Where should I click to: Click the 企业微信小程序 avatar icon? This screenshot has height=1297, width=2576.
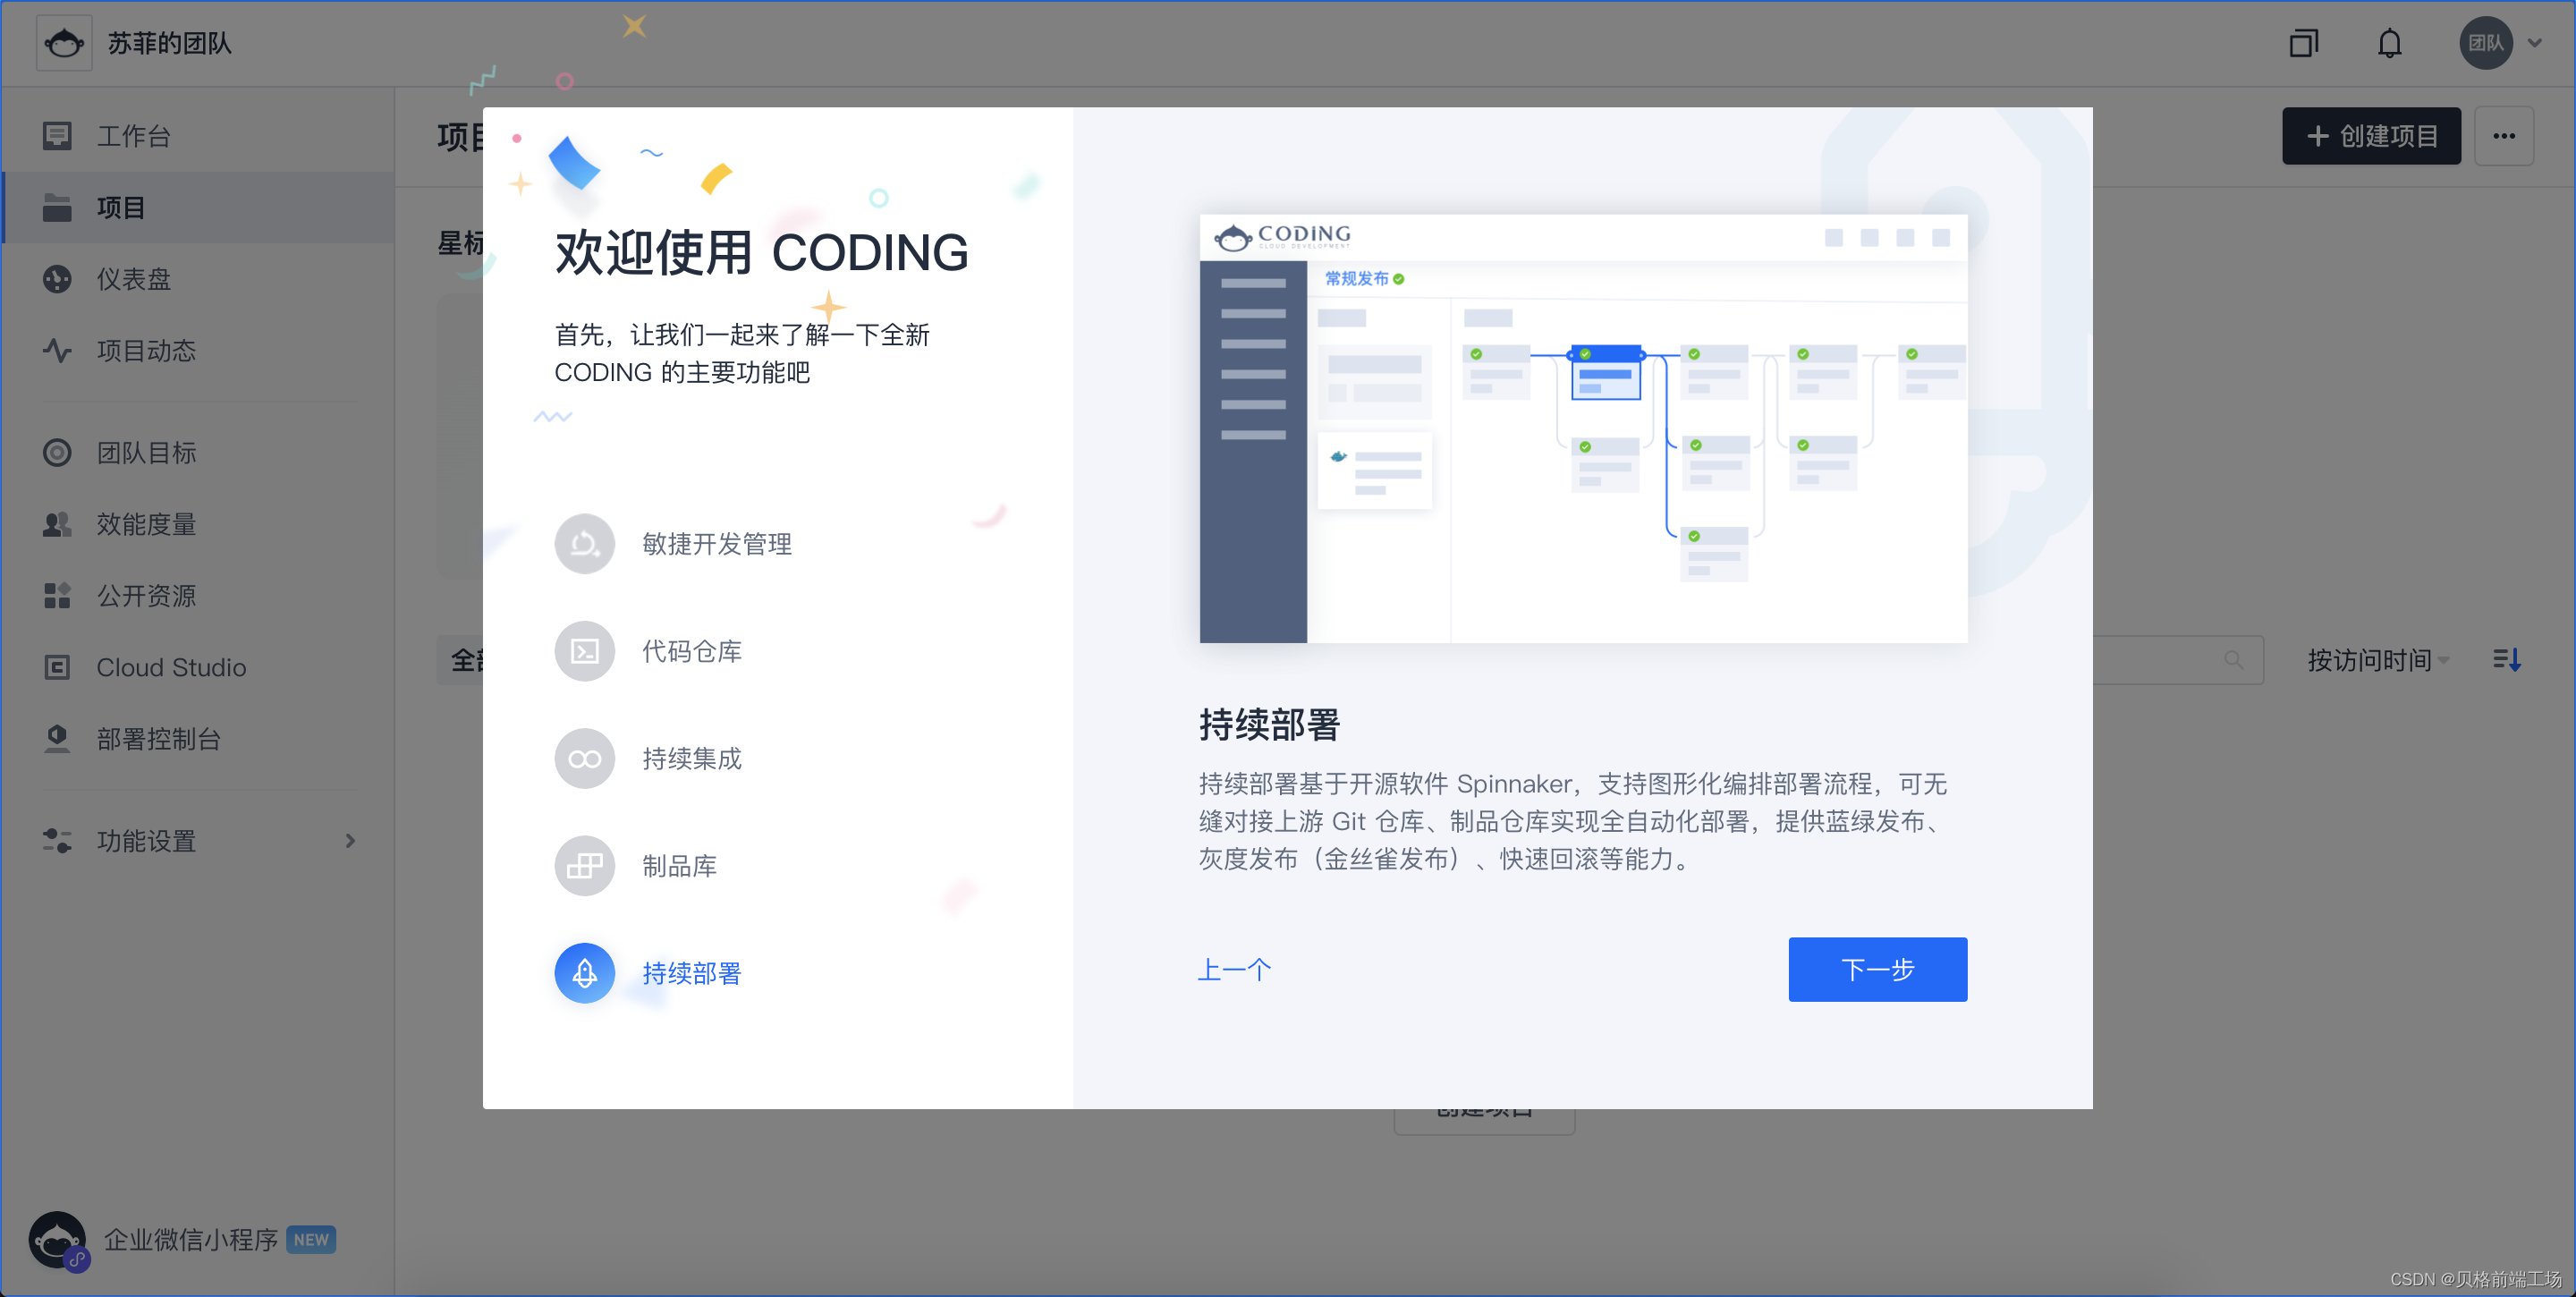tap(58, 1241)
